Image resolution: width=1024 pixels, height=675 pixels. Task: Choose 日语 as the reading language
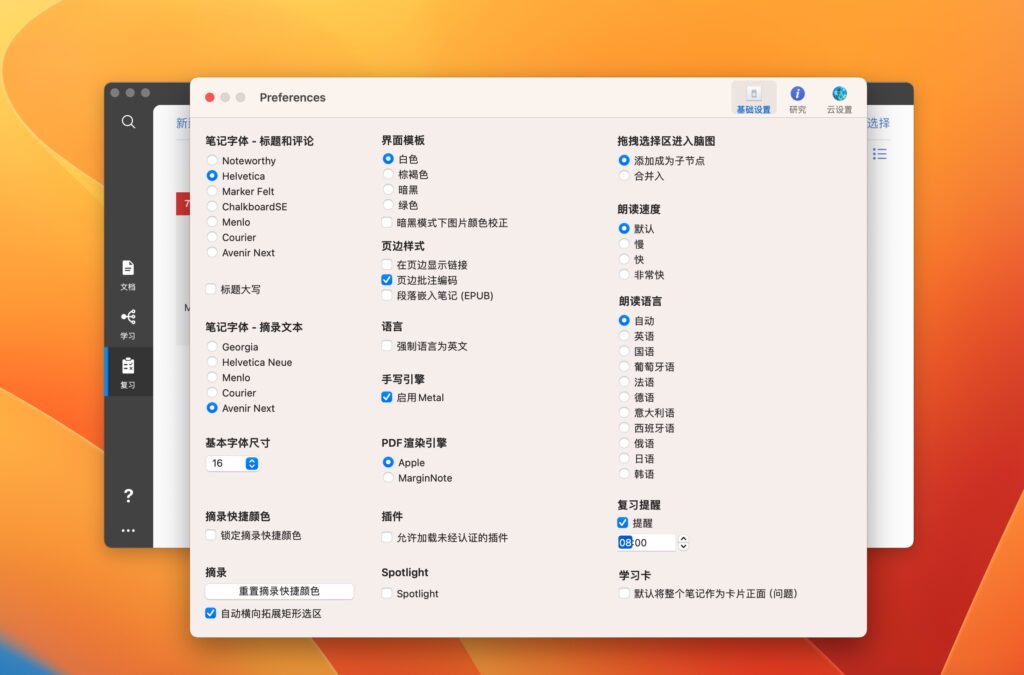click(624, 458)
